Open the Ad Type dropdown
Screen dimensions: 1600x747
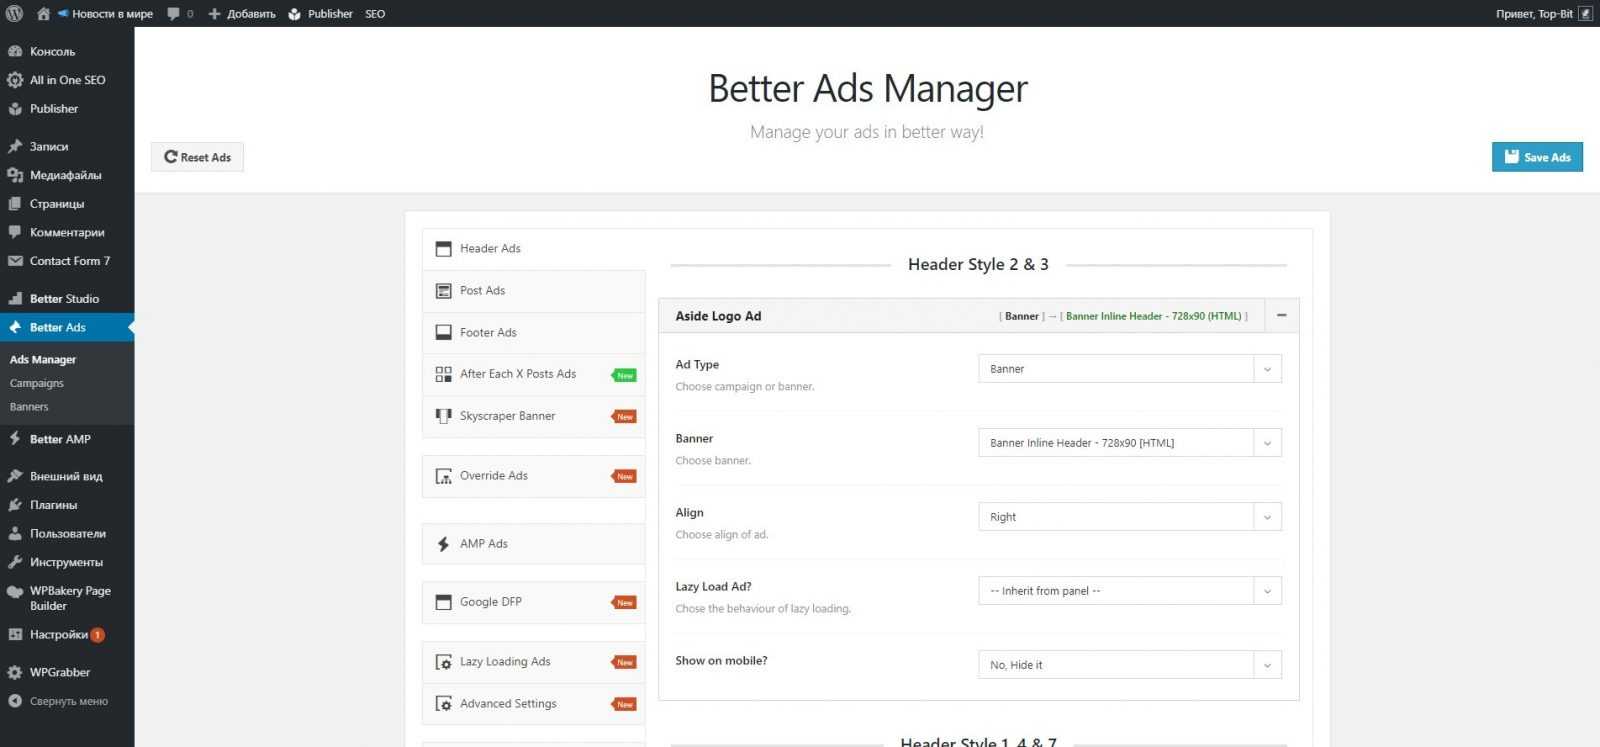(x=1129, y=369)
